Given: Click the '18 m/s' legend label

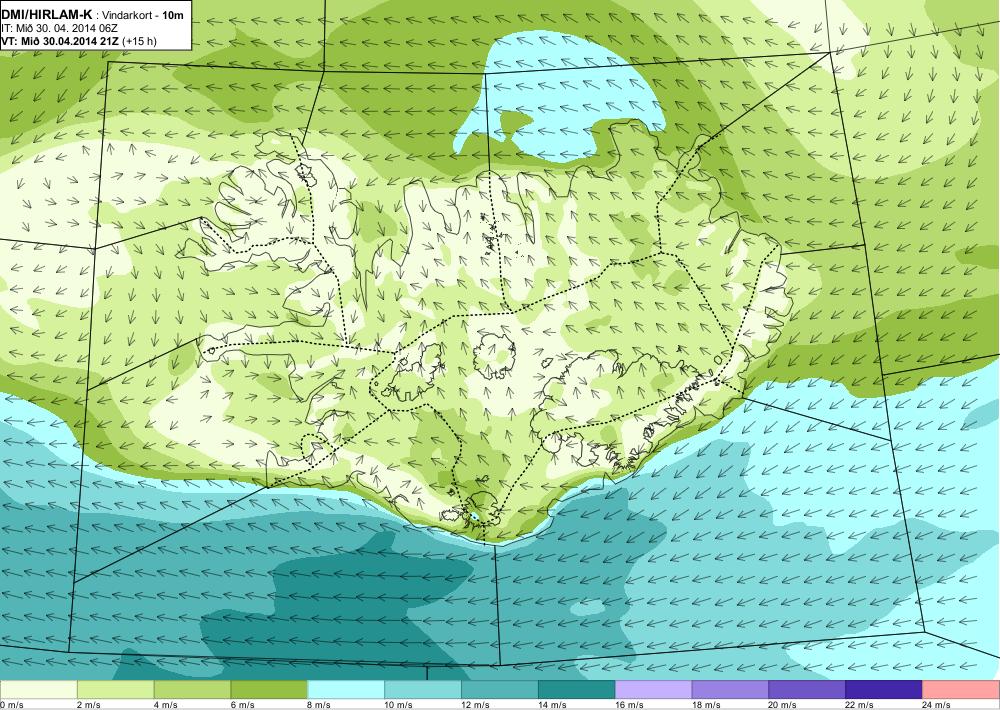Looking at the screenshot, I should click(706, 705).
